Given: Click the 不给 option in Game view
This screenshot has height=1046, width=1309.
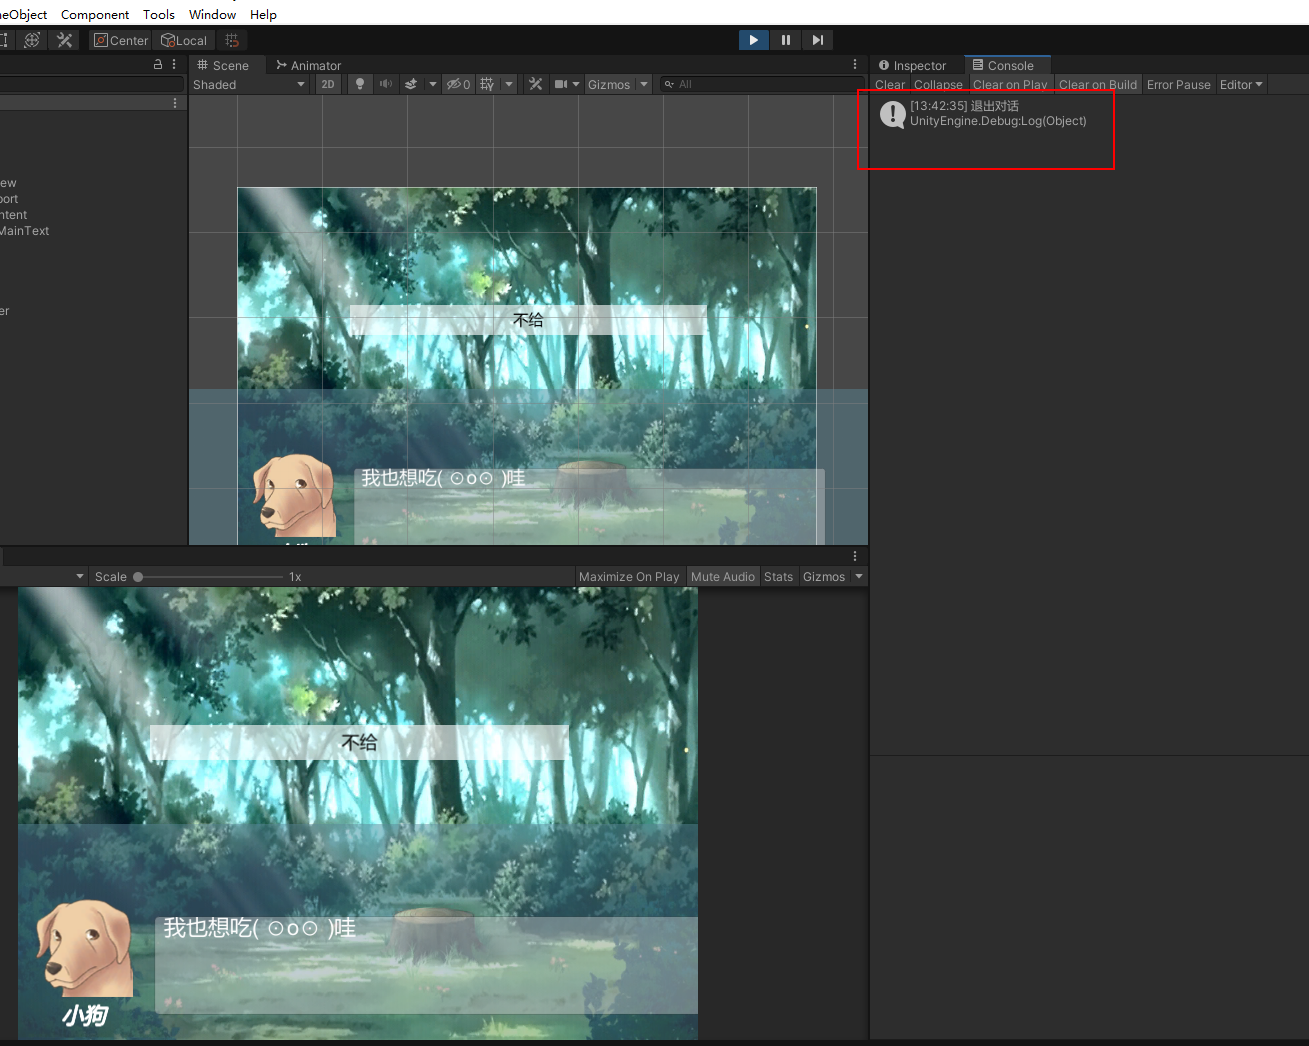Looking at the screenshot, I should [x=359, y=742].
